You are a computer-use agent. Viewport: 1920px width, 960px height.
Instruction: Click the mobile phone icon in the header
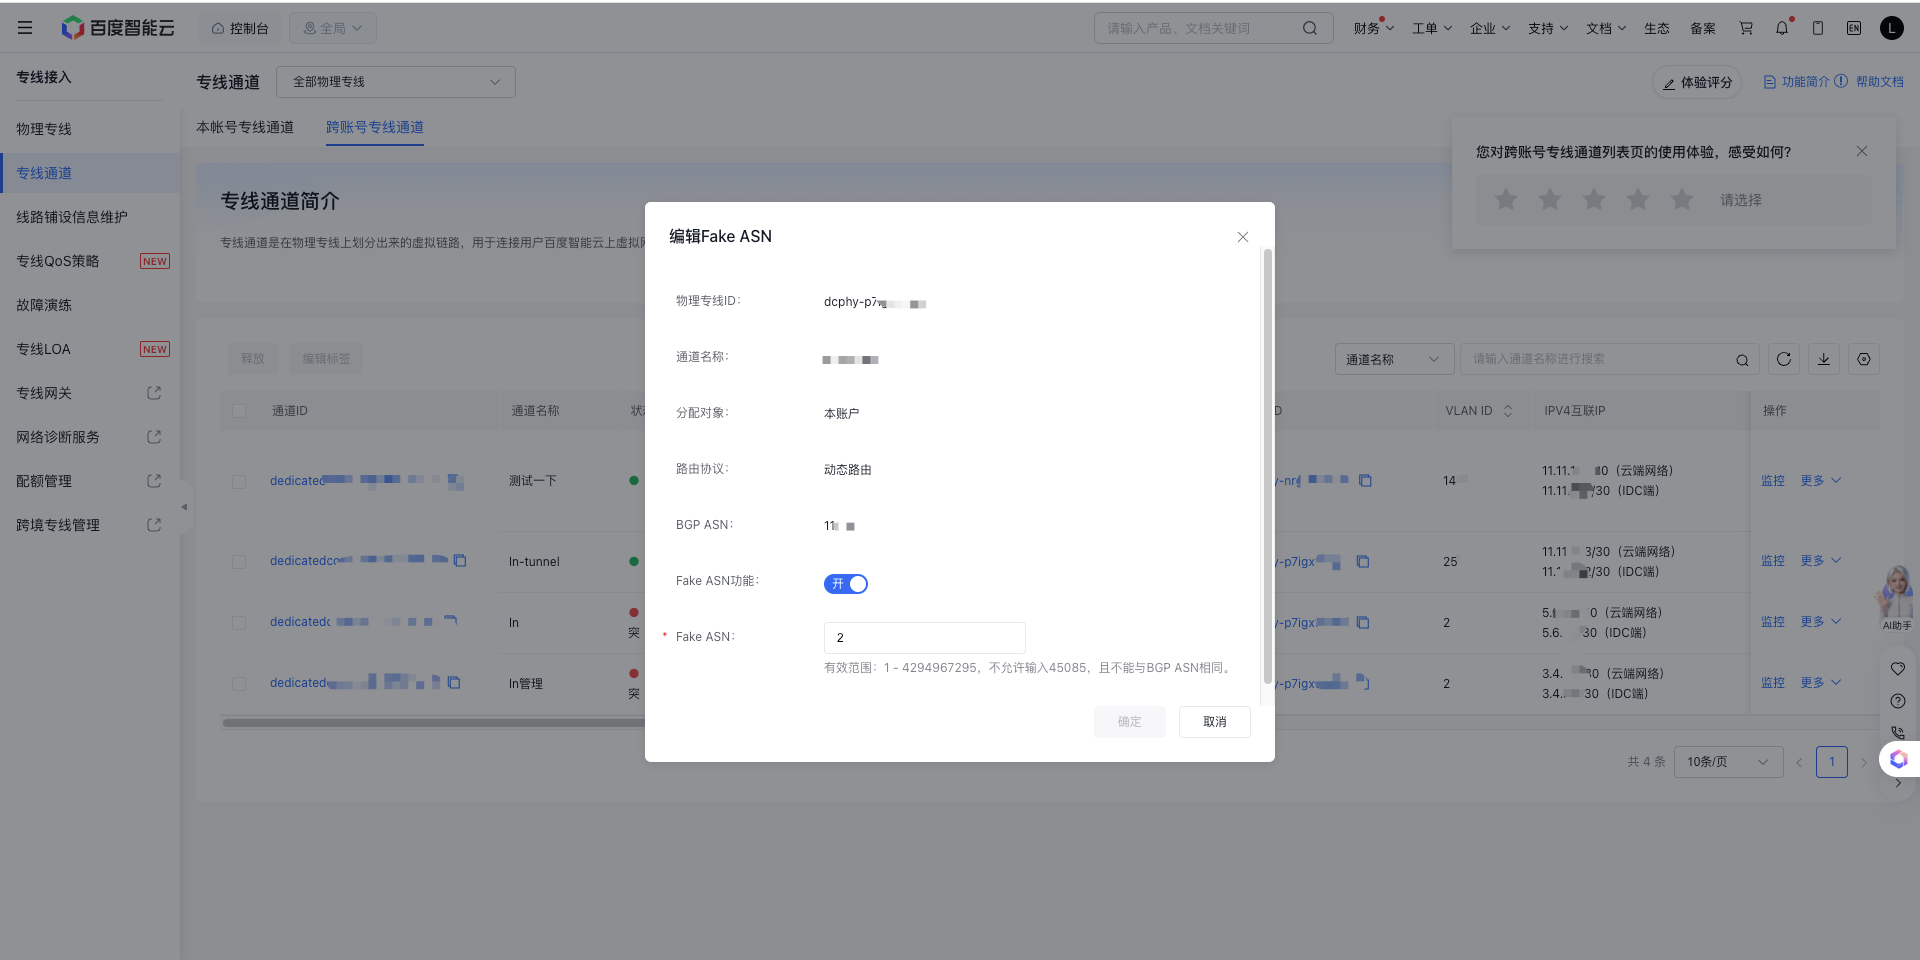(x=1818, y=28)
